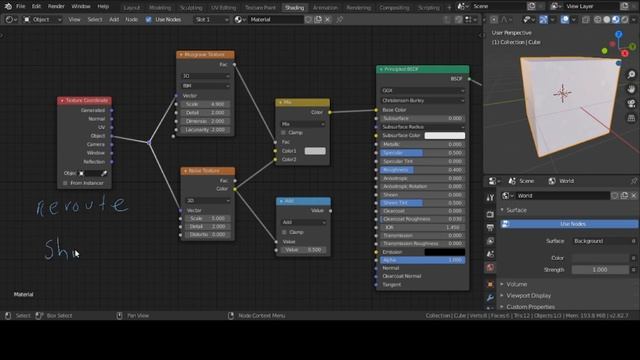The image size is (640, 360).
Task: Click the camera view icon in viewport
Action: coord(631,104)
